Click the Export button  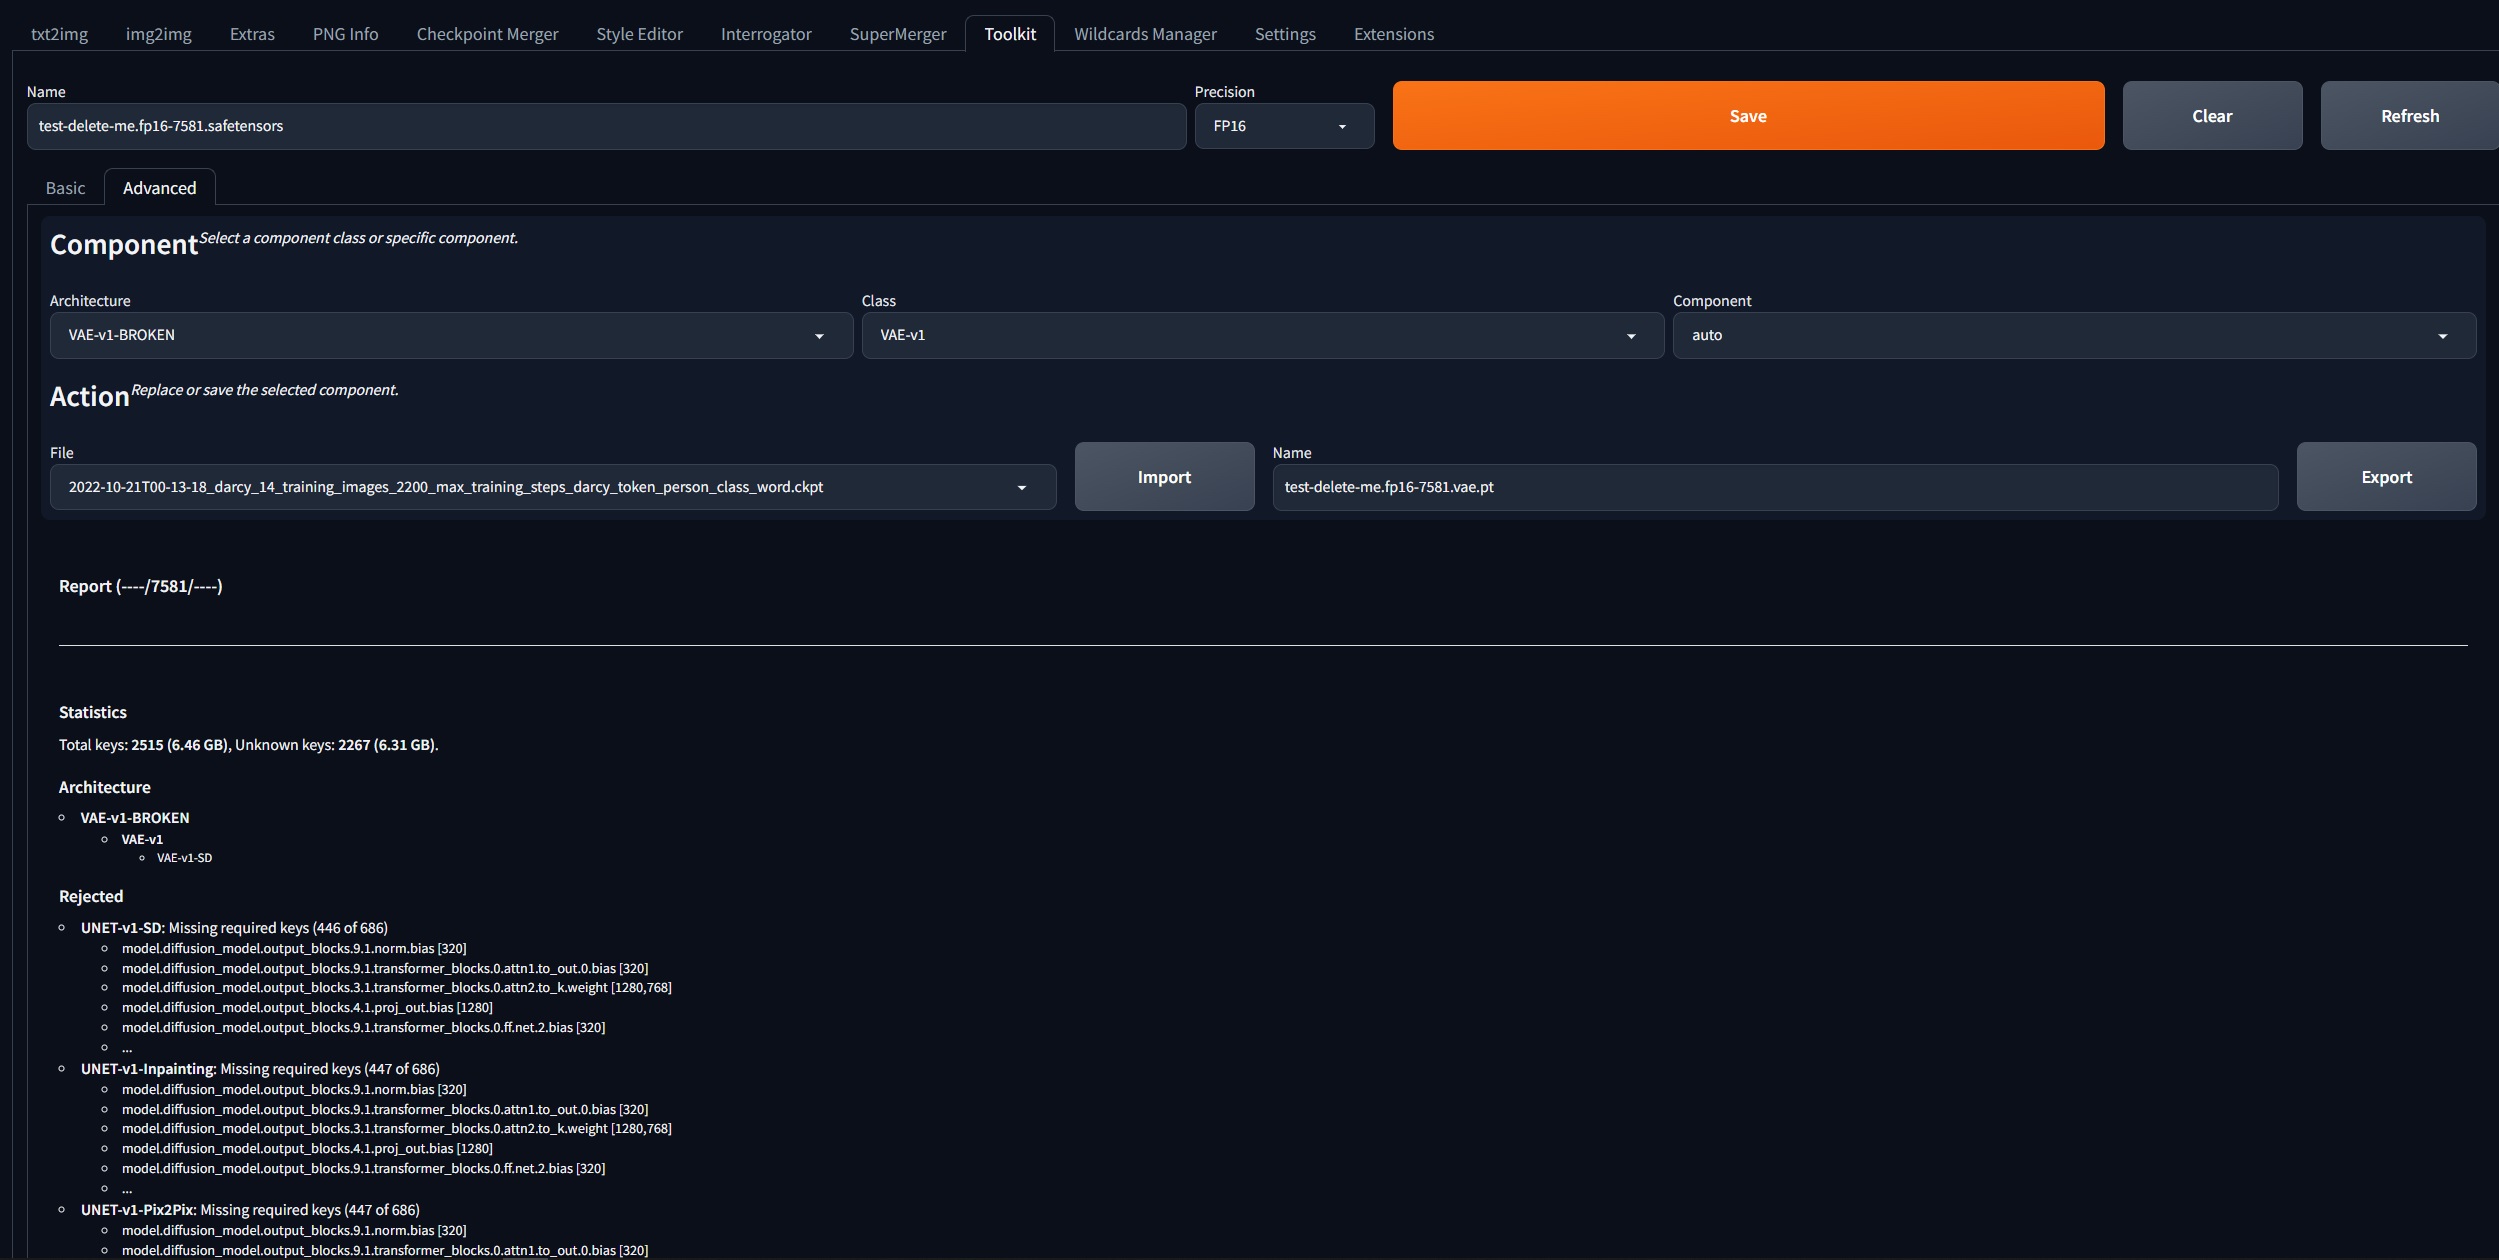[x=2385, y=477]
